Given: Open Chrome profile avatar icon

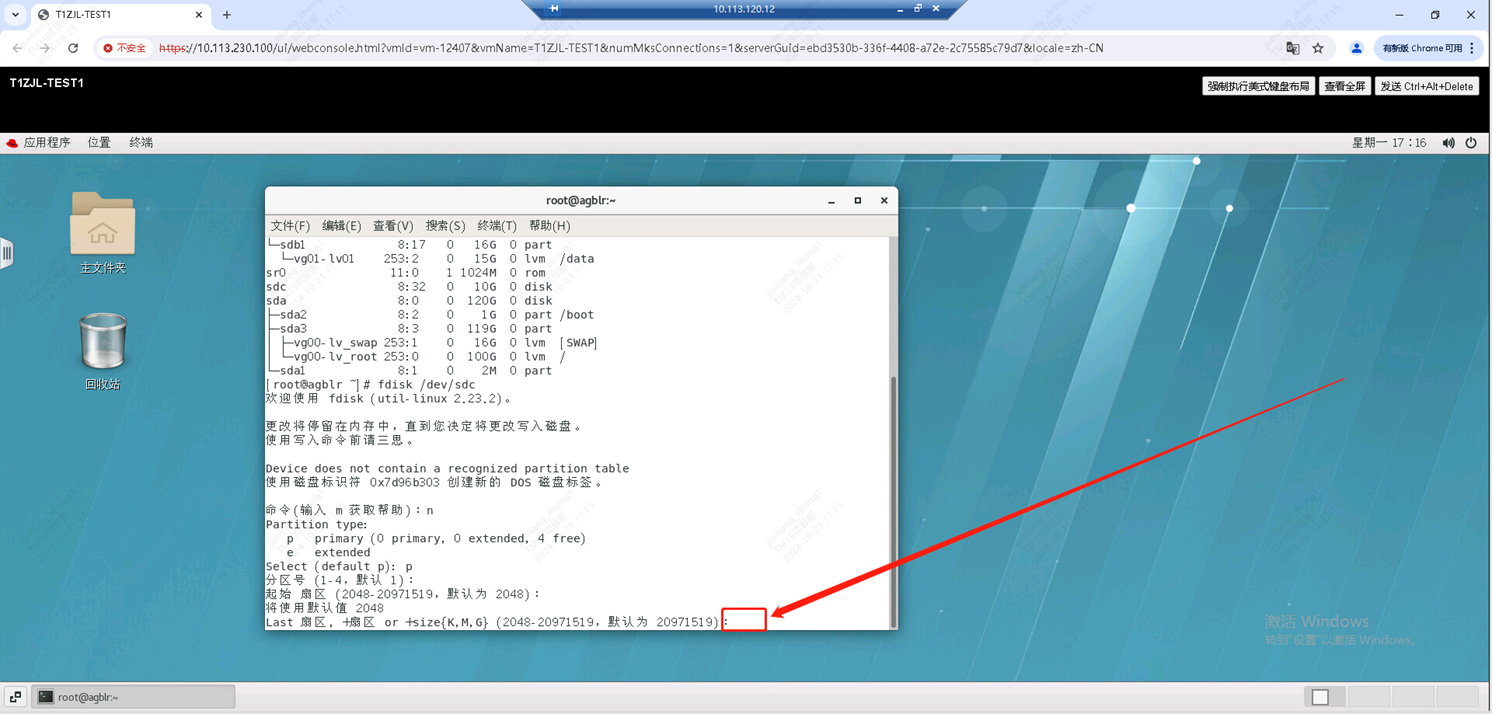Looking at the screenshot, I should tap(1356, 48).
